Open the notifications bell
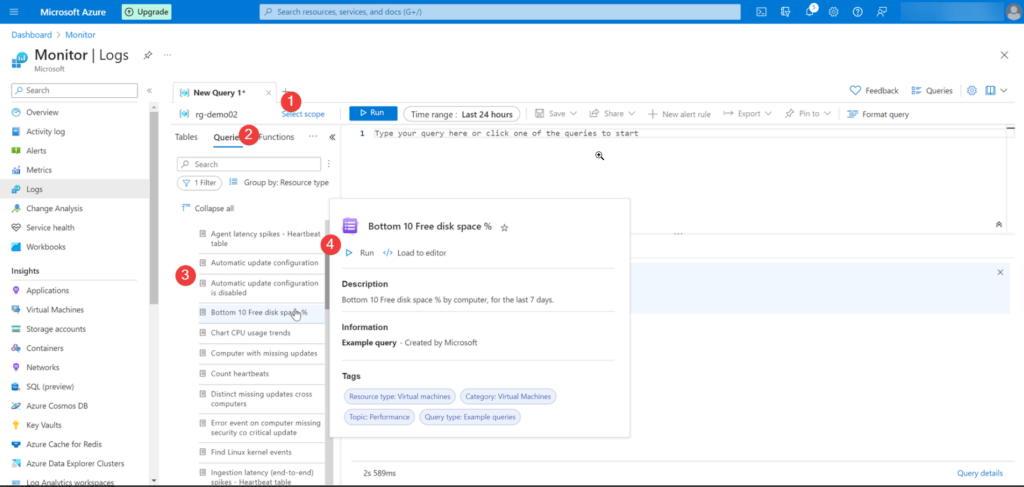The height and width of the screenshot is (487, 1024). click(x=810, y=12)
